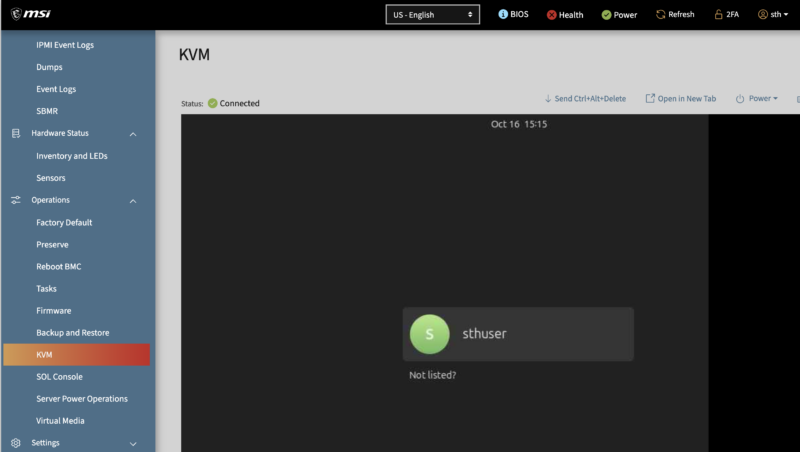
Task: Select Reboot BMC option
Action: tap(58, 266)
